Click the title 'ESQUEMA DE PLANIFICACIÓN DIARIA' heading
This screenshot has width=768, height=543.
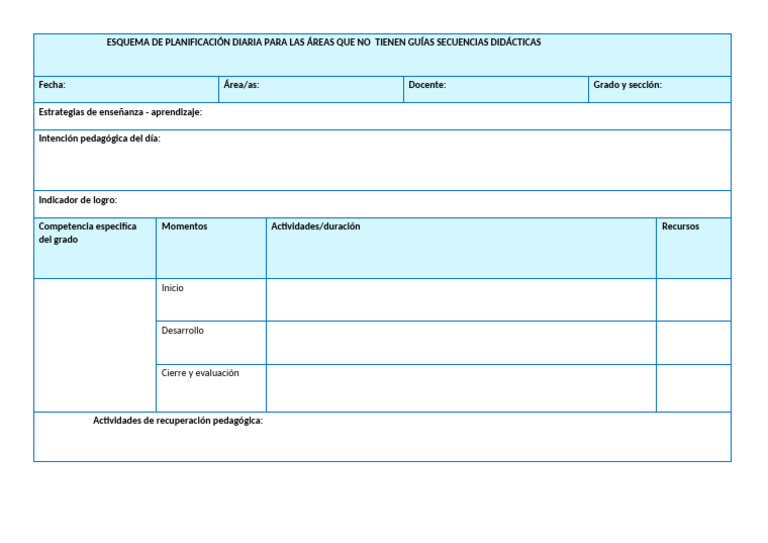click(323, 42)
